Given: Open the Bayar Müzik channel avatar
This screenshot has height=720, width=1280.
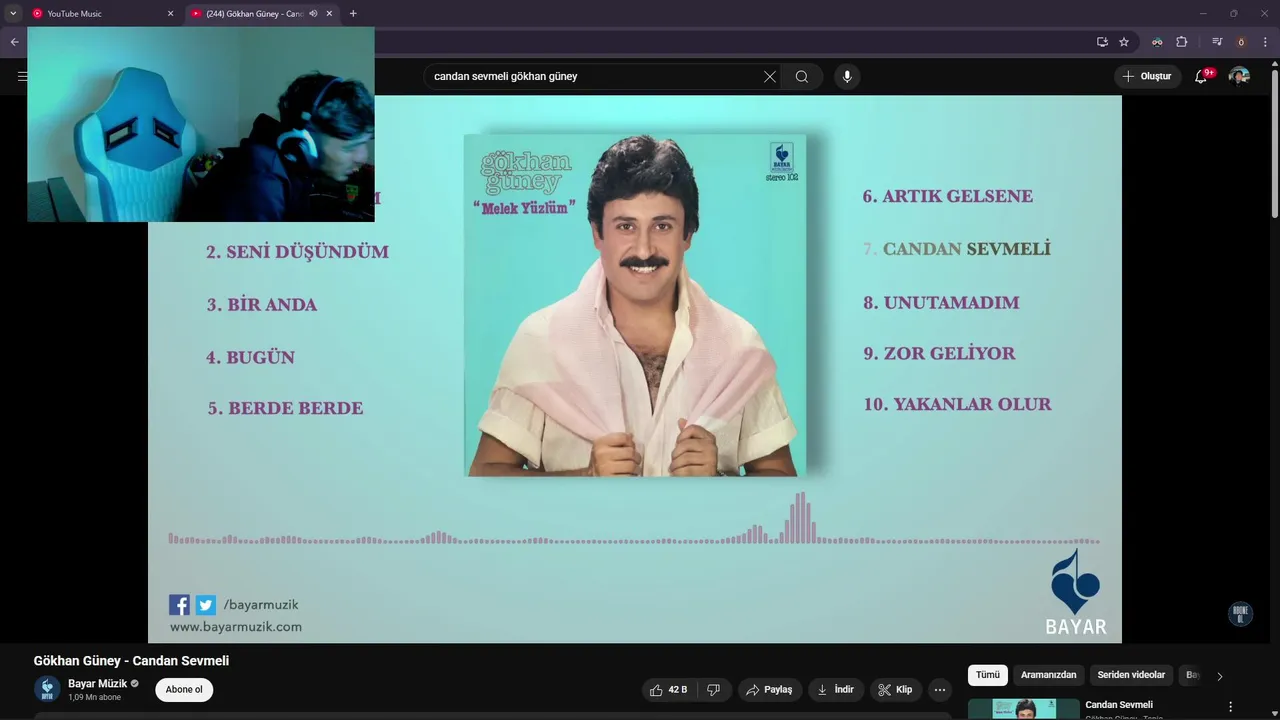Looking at the screenshot, I should [47, 689].
